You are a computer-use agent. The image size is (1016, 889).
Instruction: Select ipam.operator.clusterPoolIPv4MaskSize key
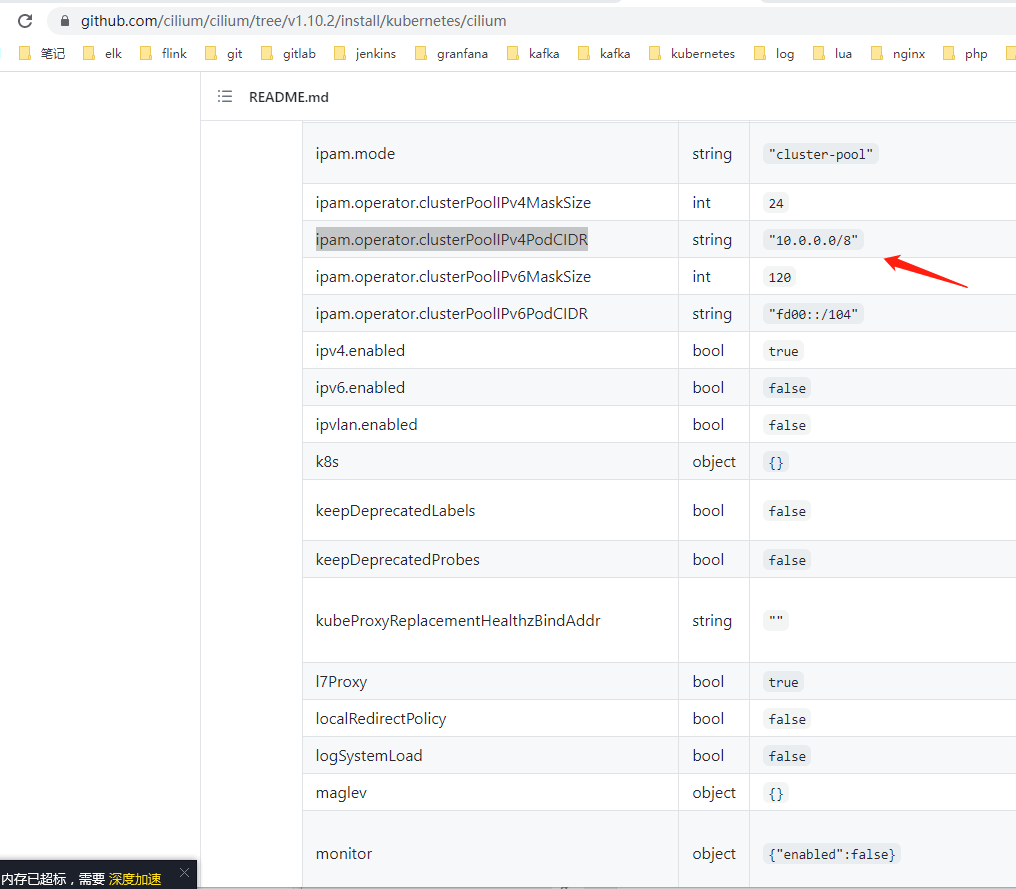tap(453, 203)
